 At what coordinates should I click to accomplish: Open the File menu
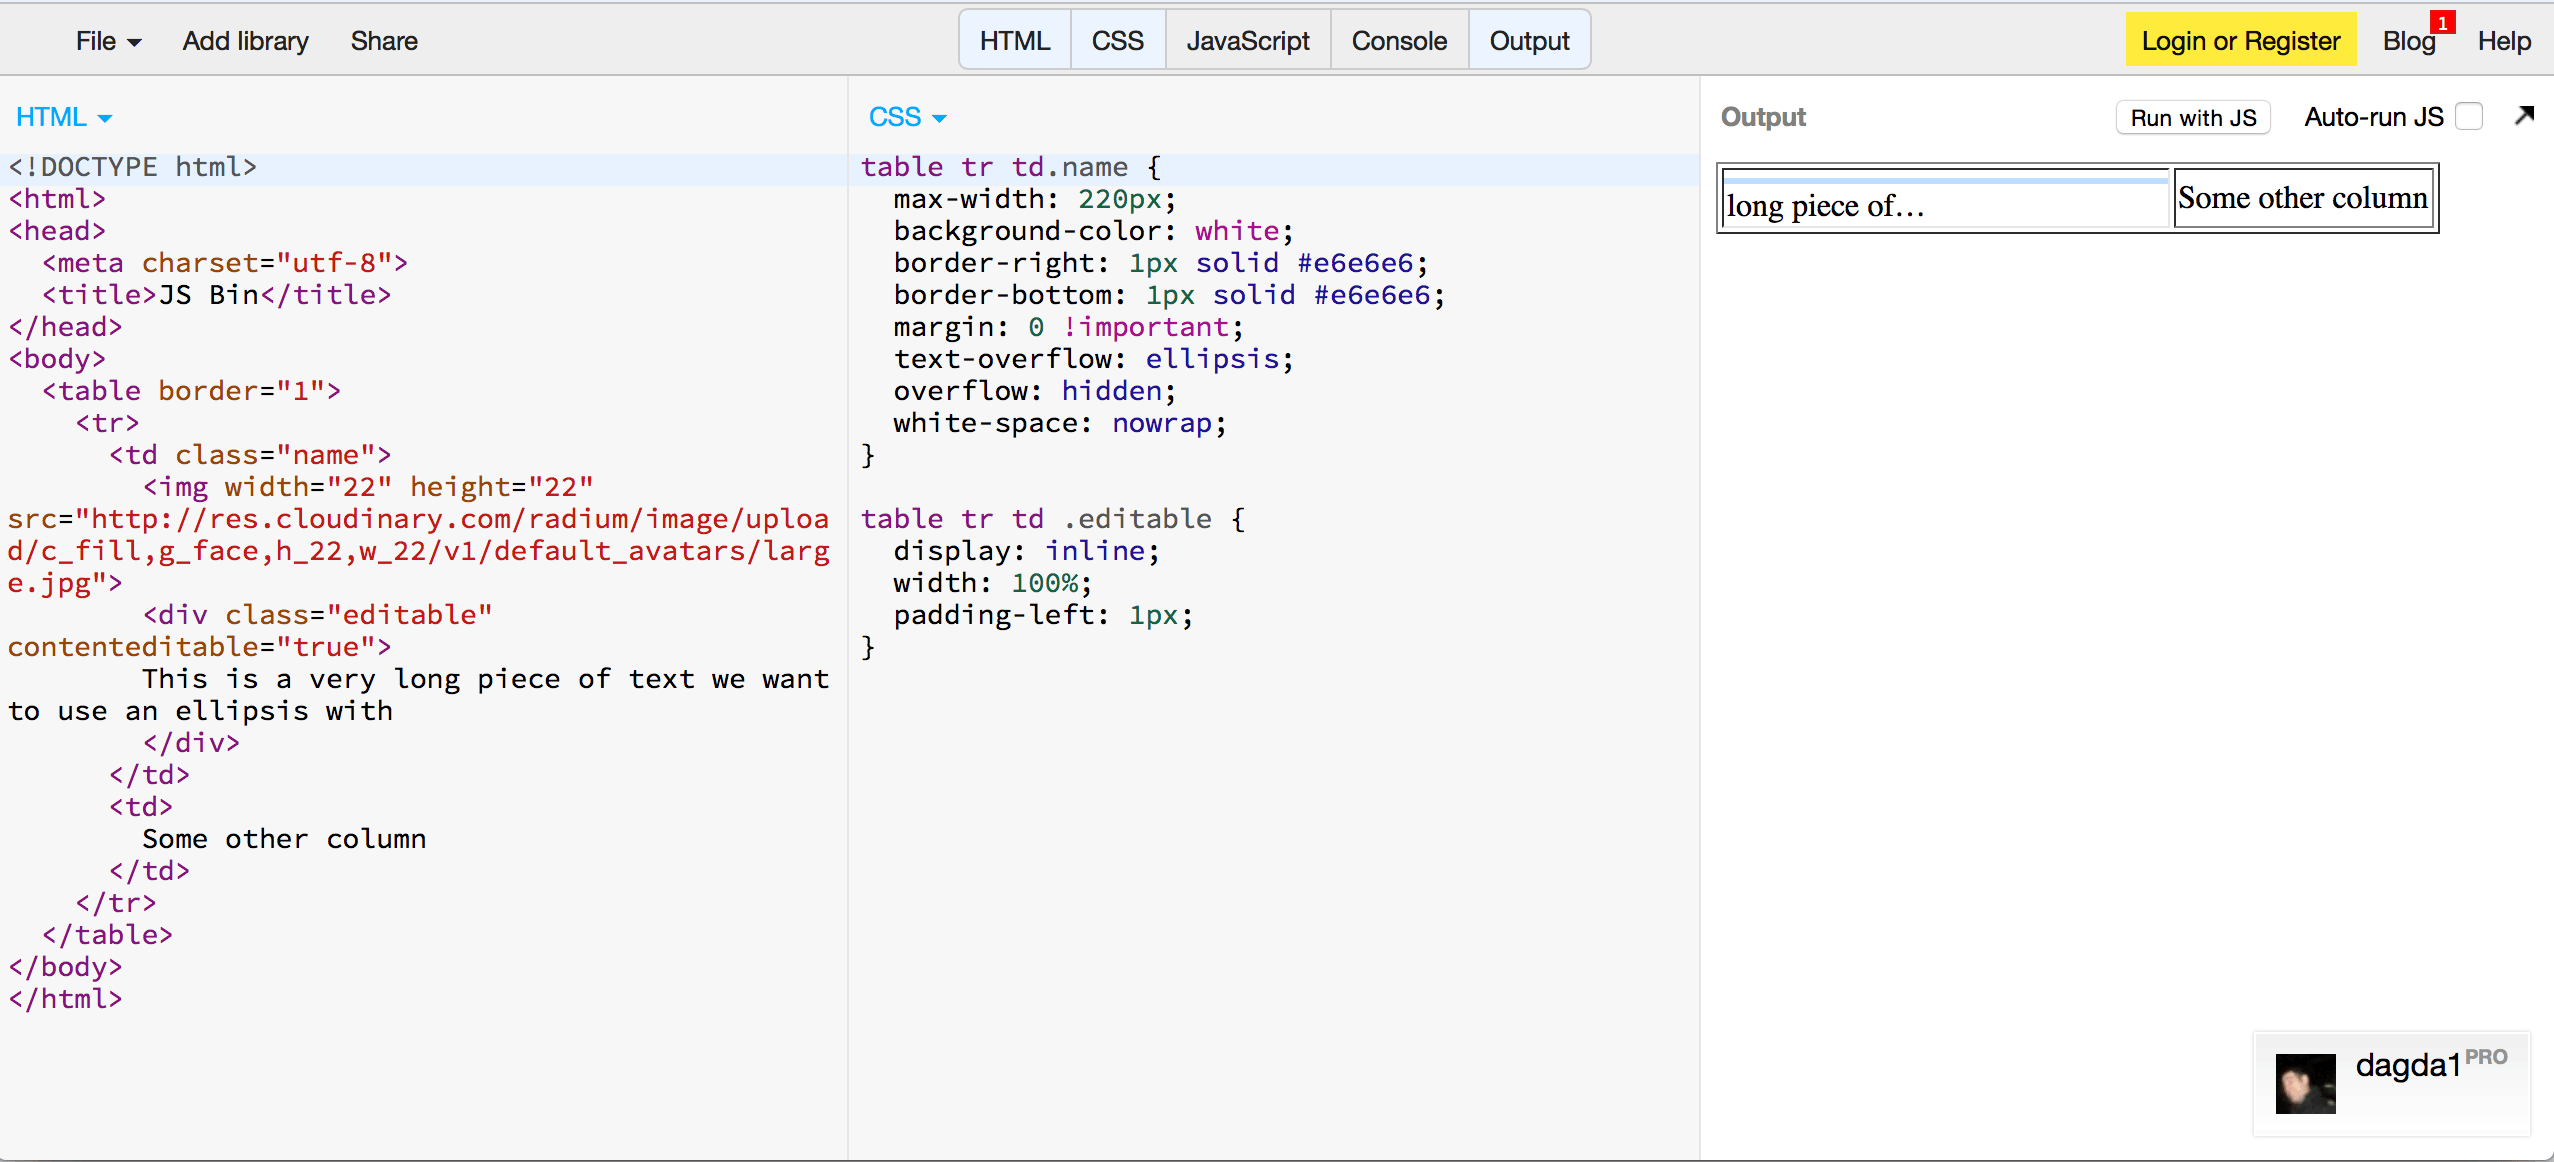coord(108,41)
